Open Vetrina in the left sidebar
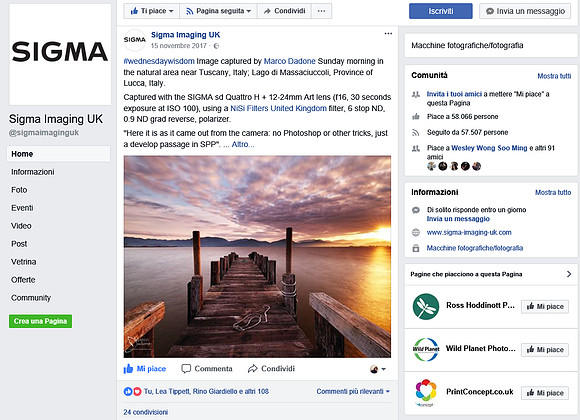The height and width of the screenshot is (420, 580). click(23, 262)
